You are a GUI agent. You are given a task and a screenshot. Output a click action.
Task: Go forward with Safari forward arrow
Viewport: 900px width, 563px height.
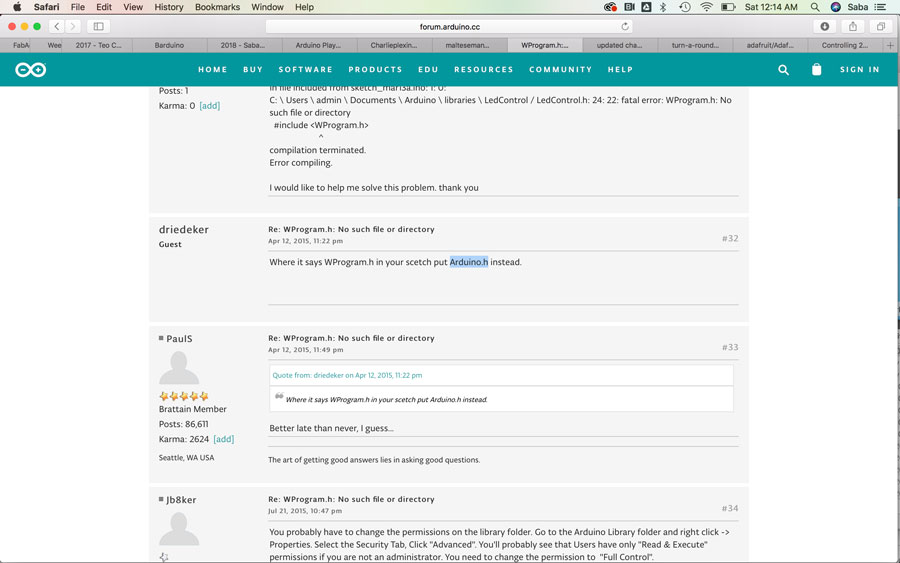[x=72, y=26]
